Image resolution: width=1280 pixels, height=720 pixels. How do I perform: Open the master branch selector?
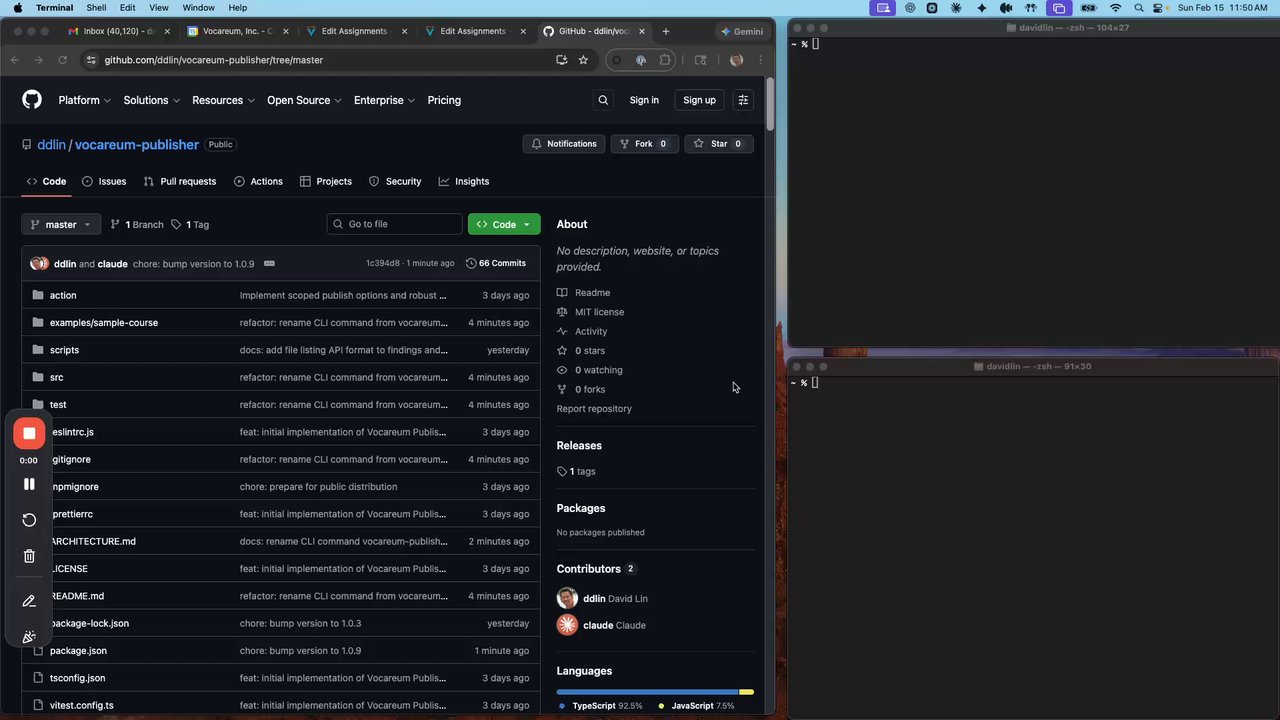(61, 225)
